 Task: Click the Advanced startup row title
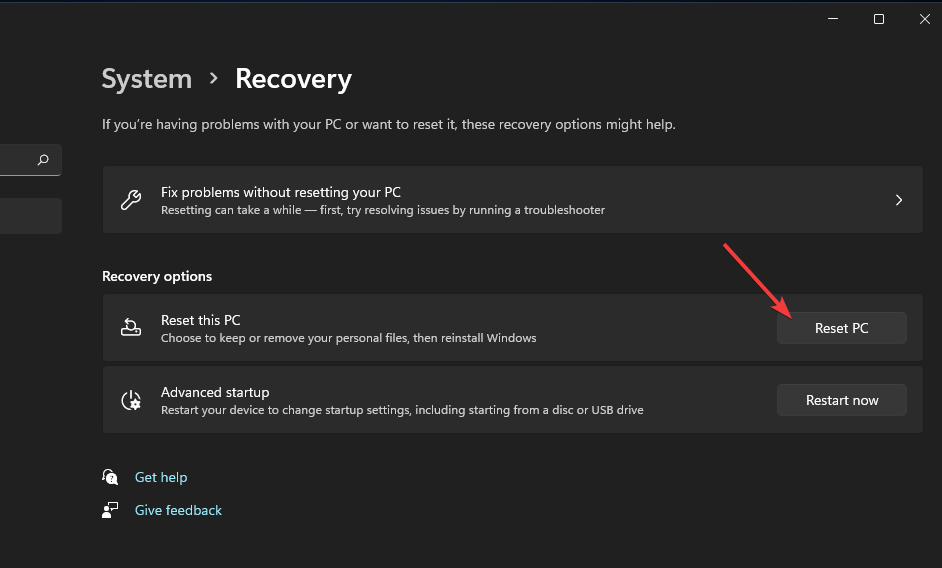[215, 392]
